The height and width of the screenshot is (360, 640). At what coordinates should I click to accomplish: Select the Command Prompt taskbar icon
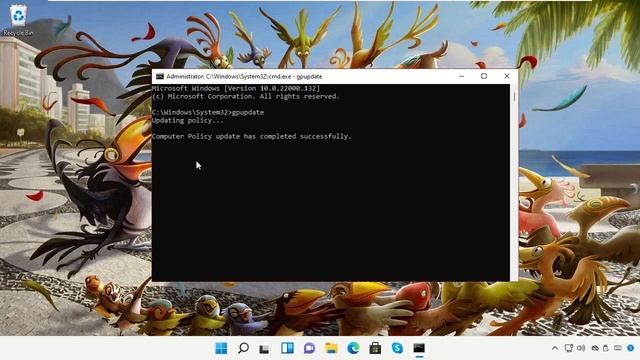point(419,348)
